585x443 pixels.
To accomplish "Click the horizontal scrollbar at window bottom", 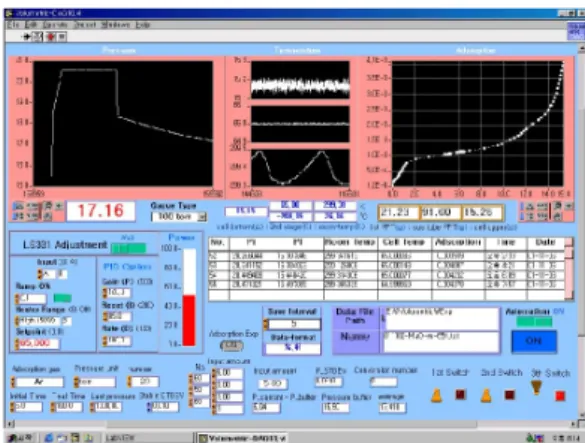I will (291, 424).
